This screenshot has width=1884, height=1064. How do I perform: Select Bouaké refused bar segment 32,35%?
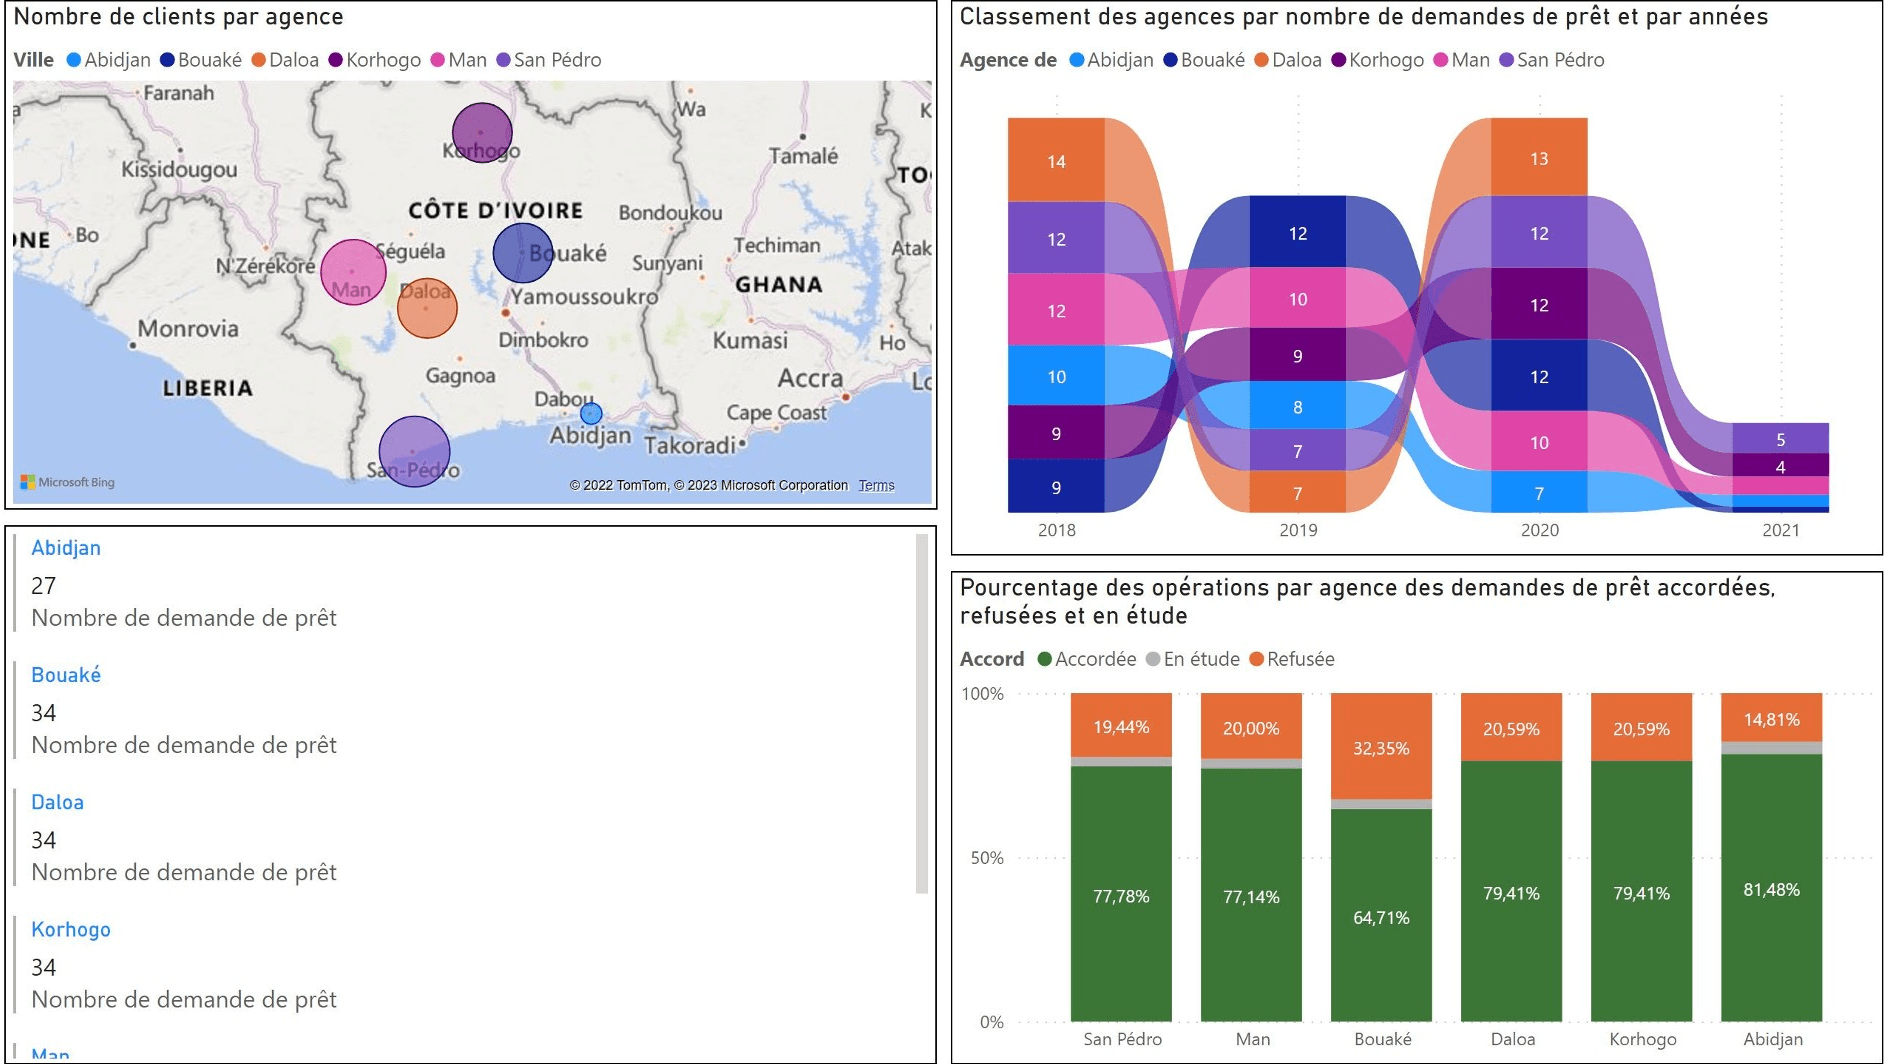pyautogui.click(x=1381, y=746)
